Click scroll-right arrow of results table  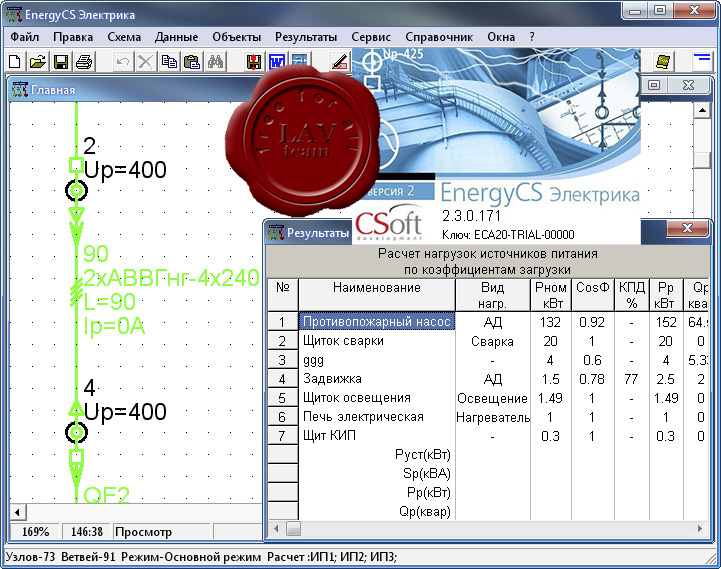click(x=699, y=529)
